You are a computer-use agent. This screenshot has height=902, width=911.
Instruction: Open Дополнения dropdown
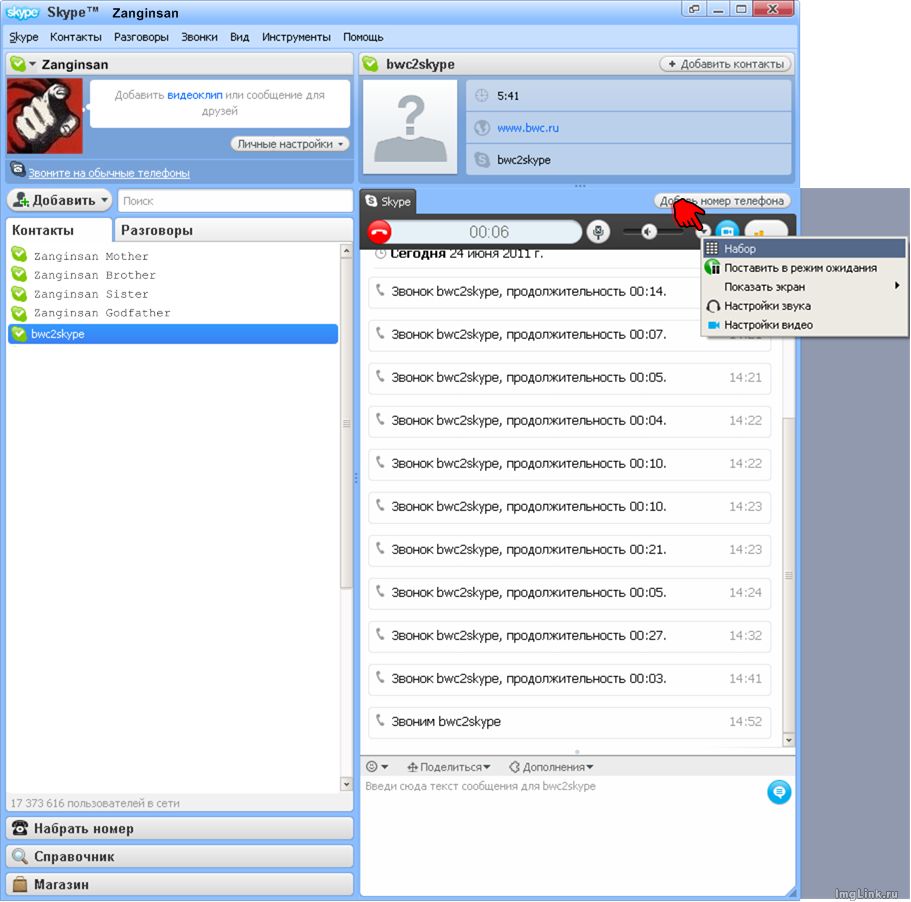(x=551, y=767)
